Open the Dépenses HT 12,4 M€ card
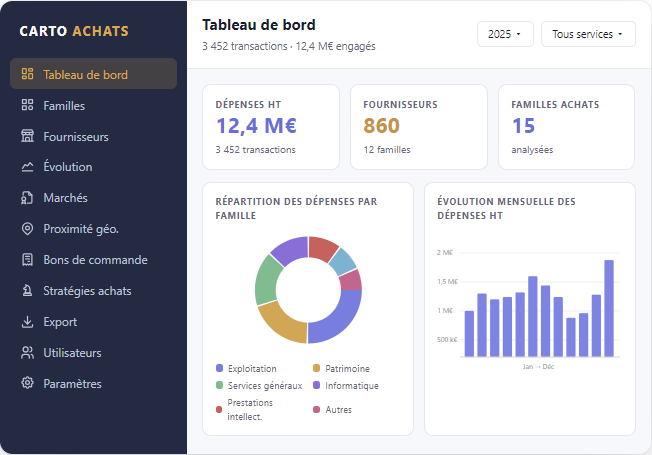The height and width of the screenshot is (455, 652). pos(271,127)
